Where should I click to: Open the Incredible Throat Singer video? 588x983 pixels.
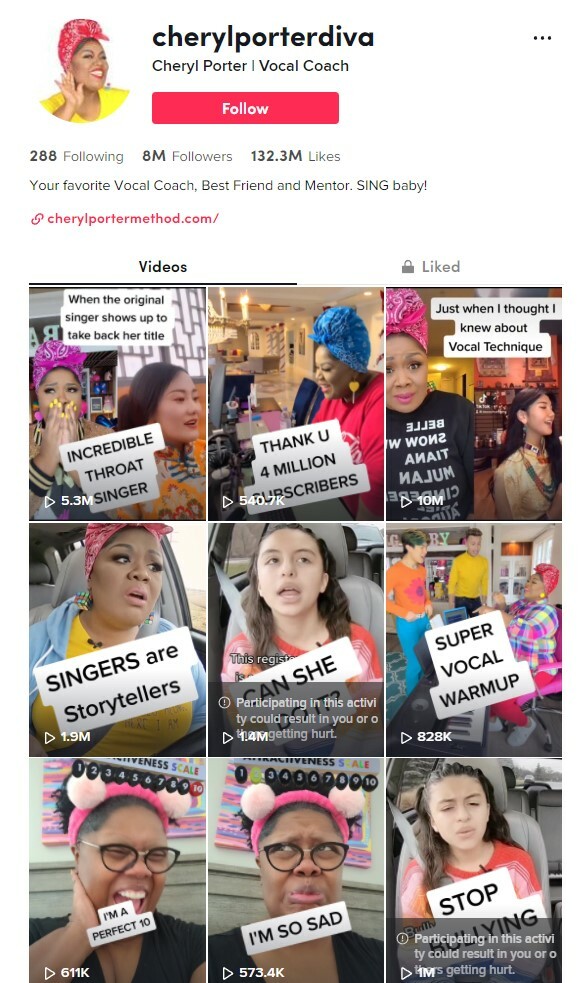pyautogui.click(x=117, y=404)
